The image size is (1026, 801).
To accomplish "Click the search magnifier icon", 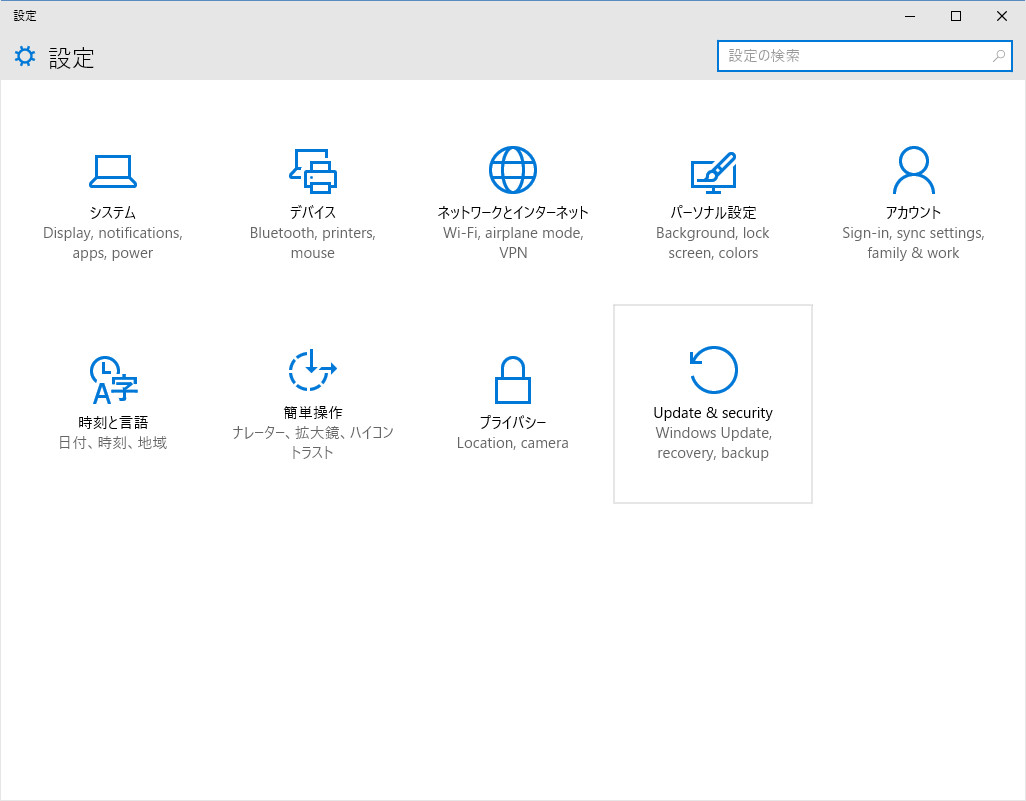I will coord(999,56).
